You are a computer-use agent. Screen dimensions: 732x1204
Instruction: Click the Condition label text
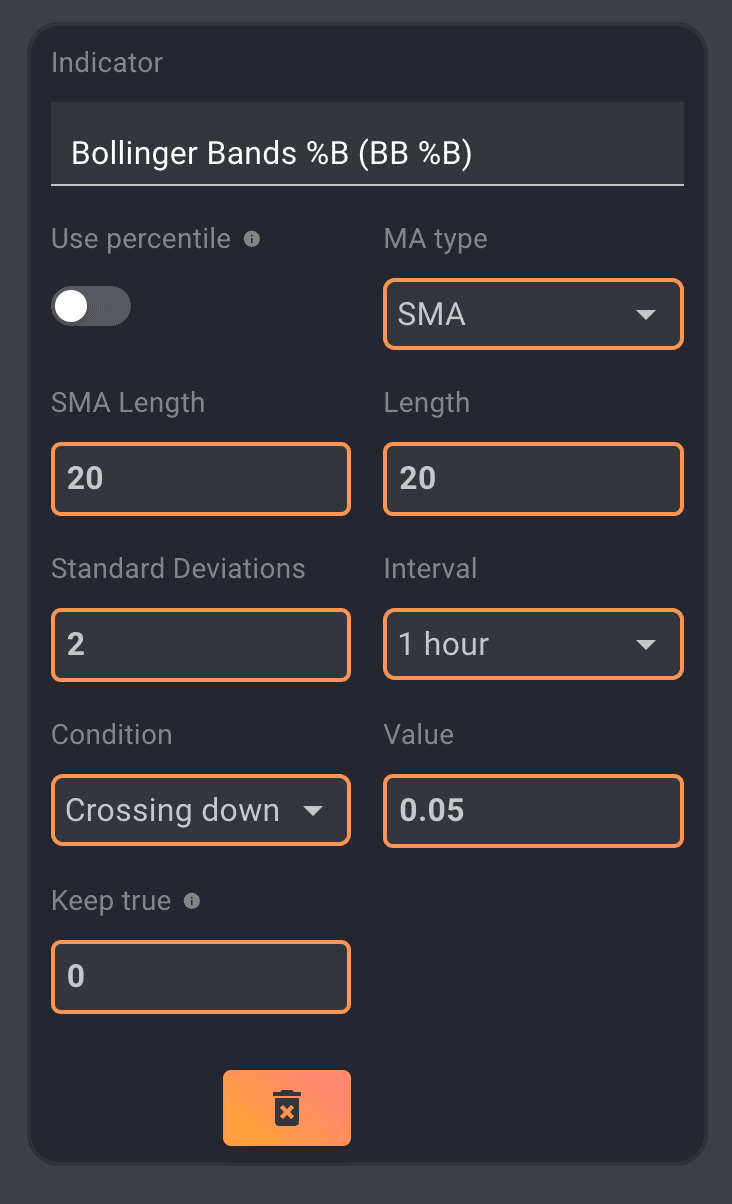pyautogui.click(x=112, y=735)
